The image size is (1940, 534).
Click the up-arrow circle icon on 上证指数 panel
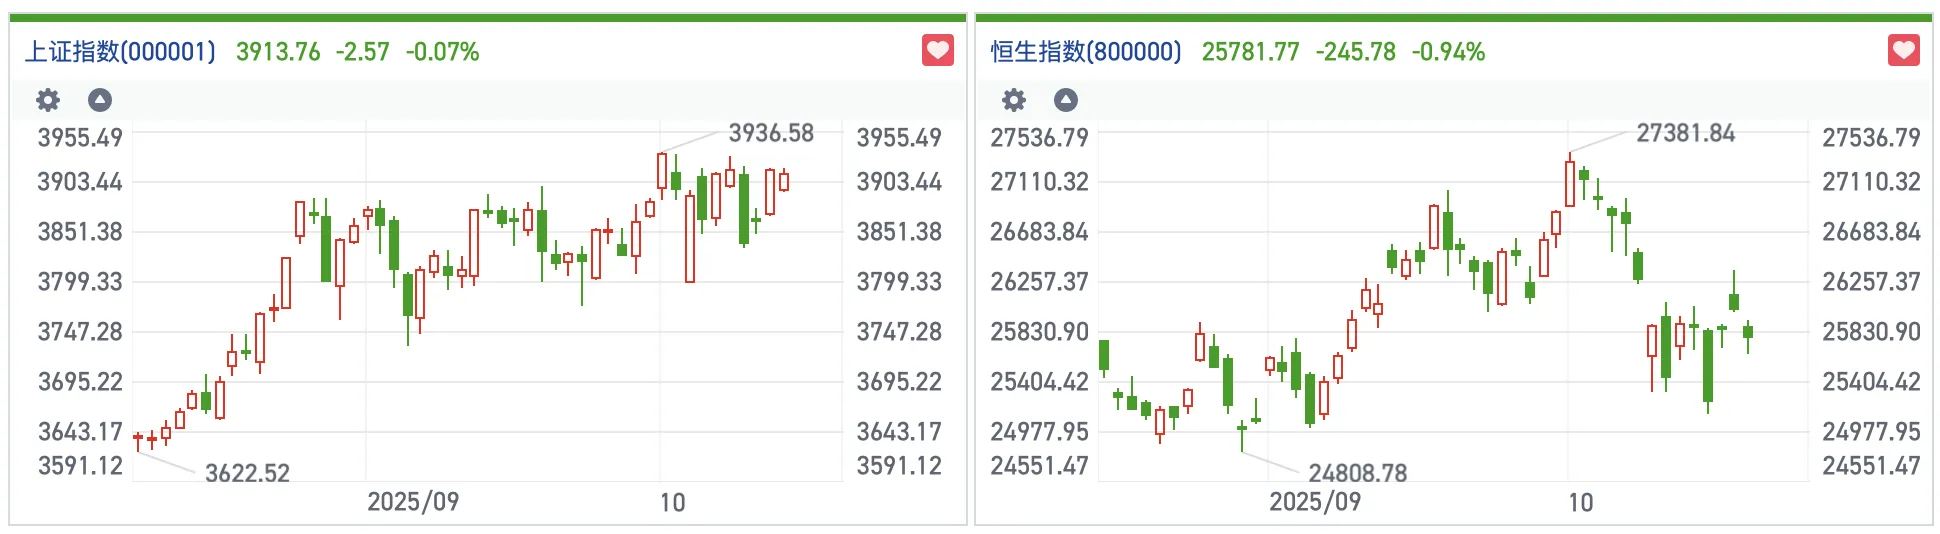100,100
